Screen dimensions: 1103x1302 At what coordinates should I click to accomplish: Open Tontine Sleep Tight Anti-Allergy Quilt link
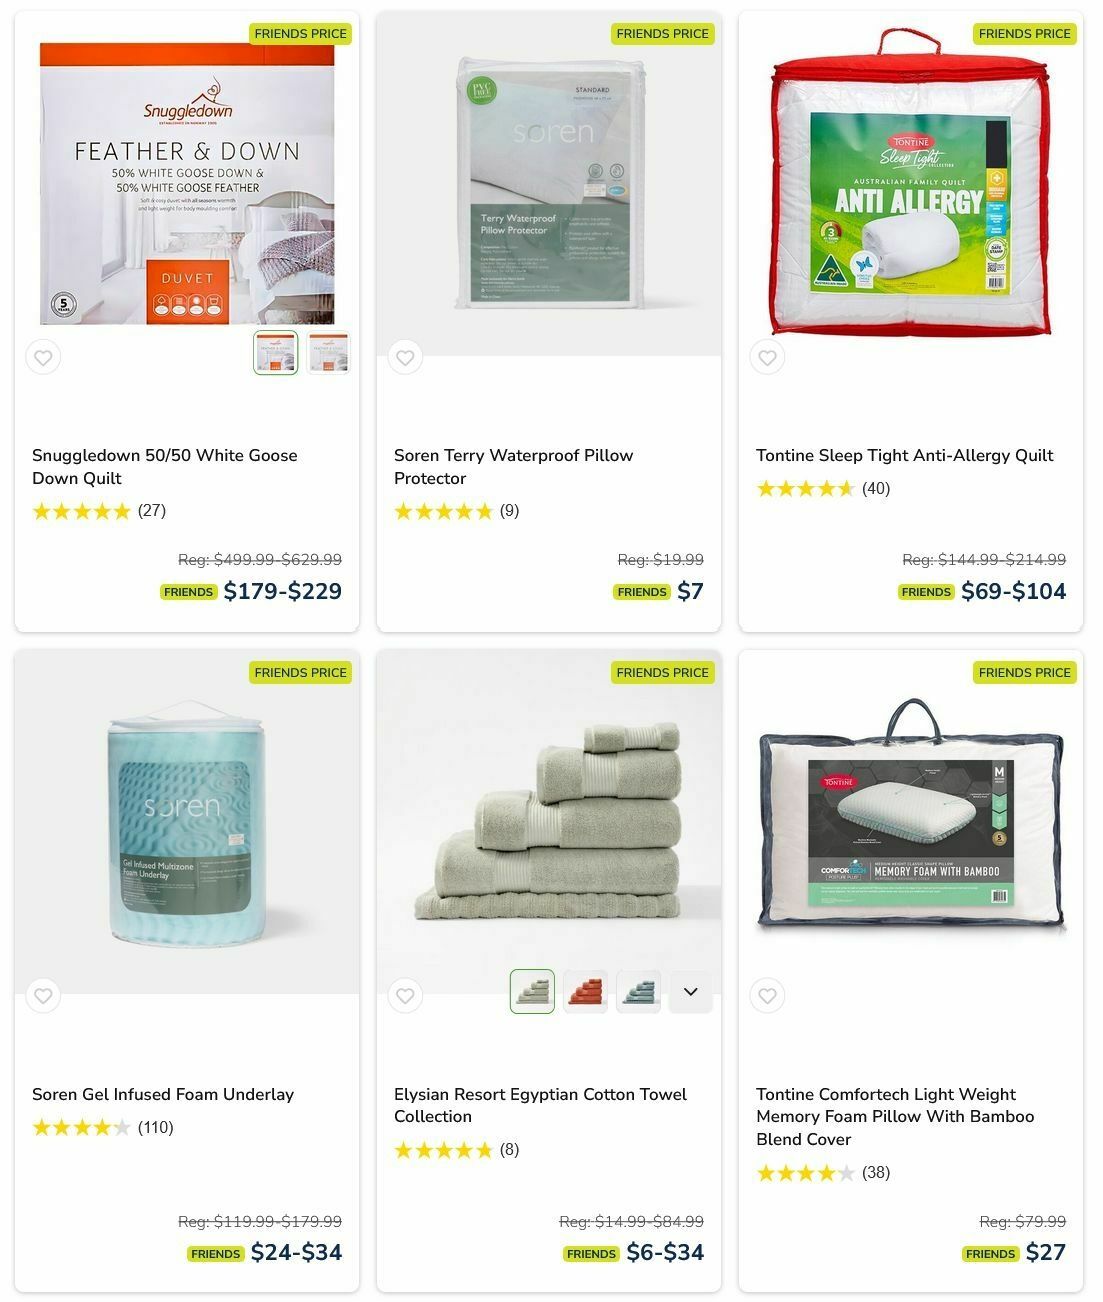pyautogui.click(x=905, y=456)
